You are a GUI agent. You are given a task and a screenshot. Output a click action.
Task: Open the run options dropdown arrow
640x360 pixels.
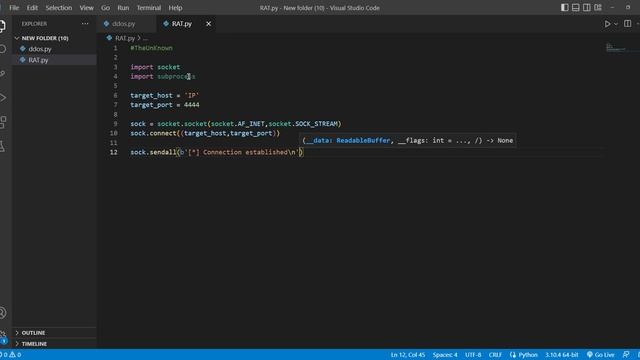coord(616,24)
